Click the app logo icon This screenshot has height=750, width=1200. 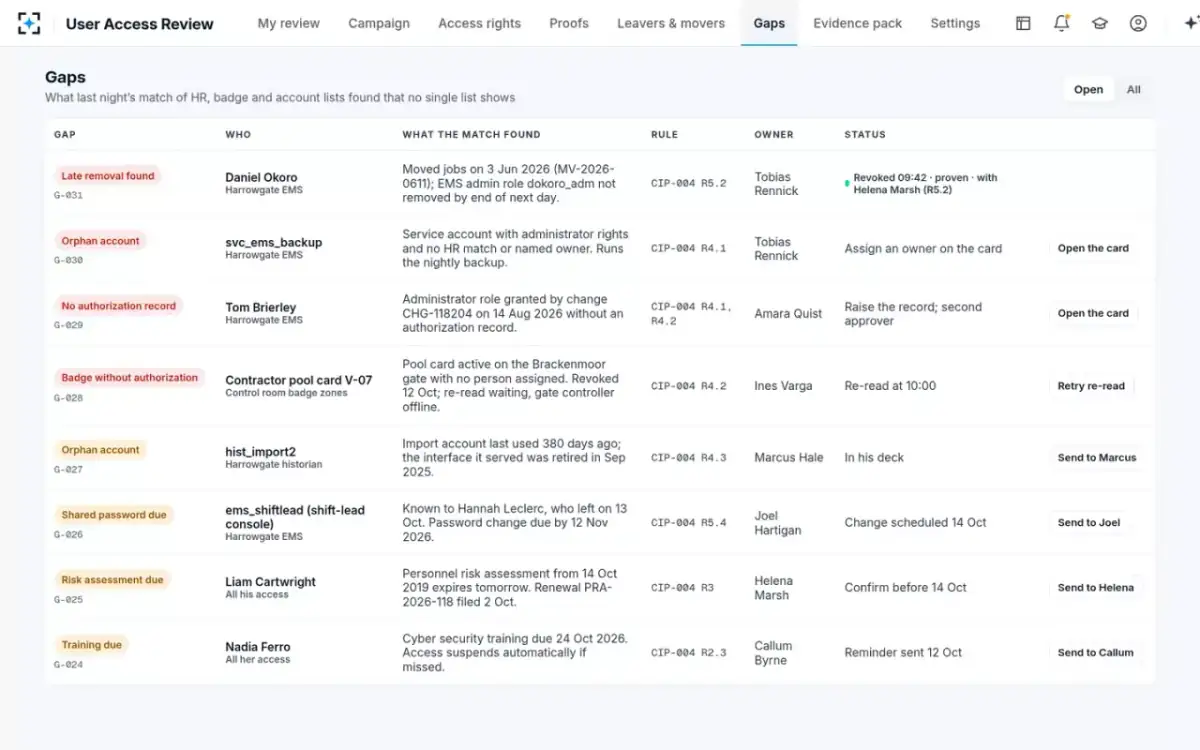[29, 23]
